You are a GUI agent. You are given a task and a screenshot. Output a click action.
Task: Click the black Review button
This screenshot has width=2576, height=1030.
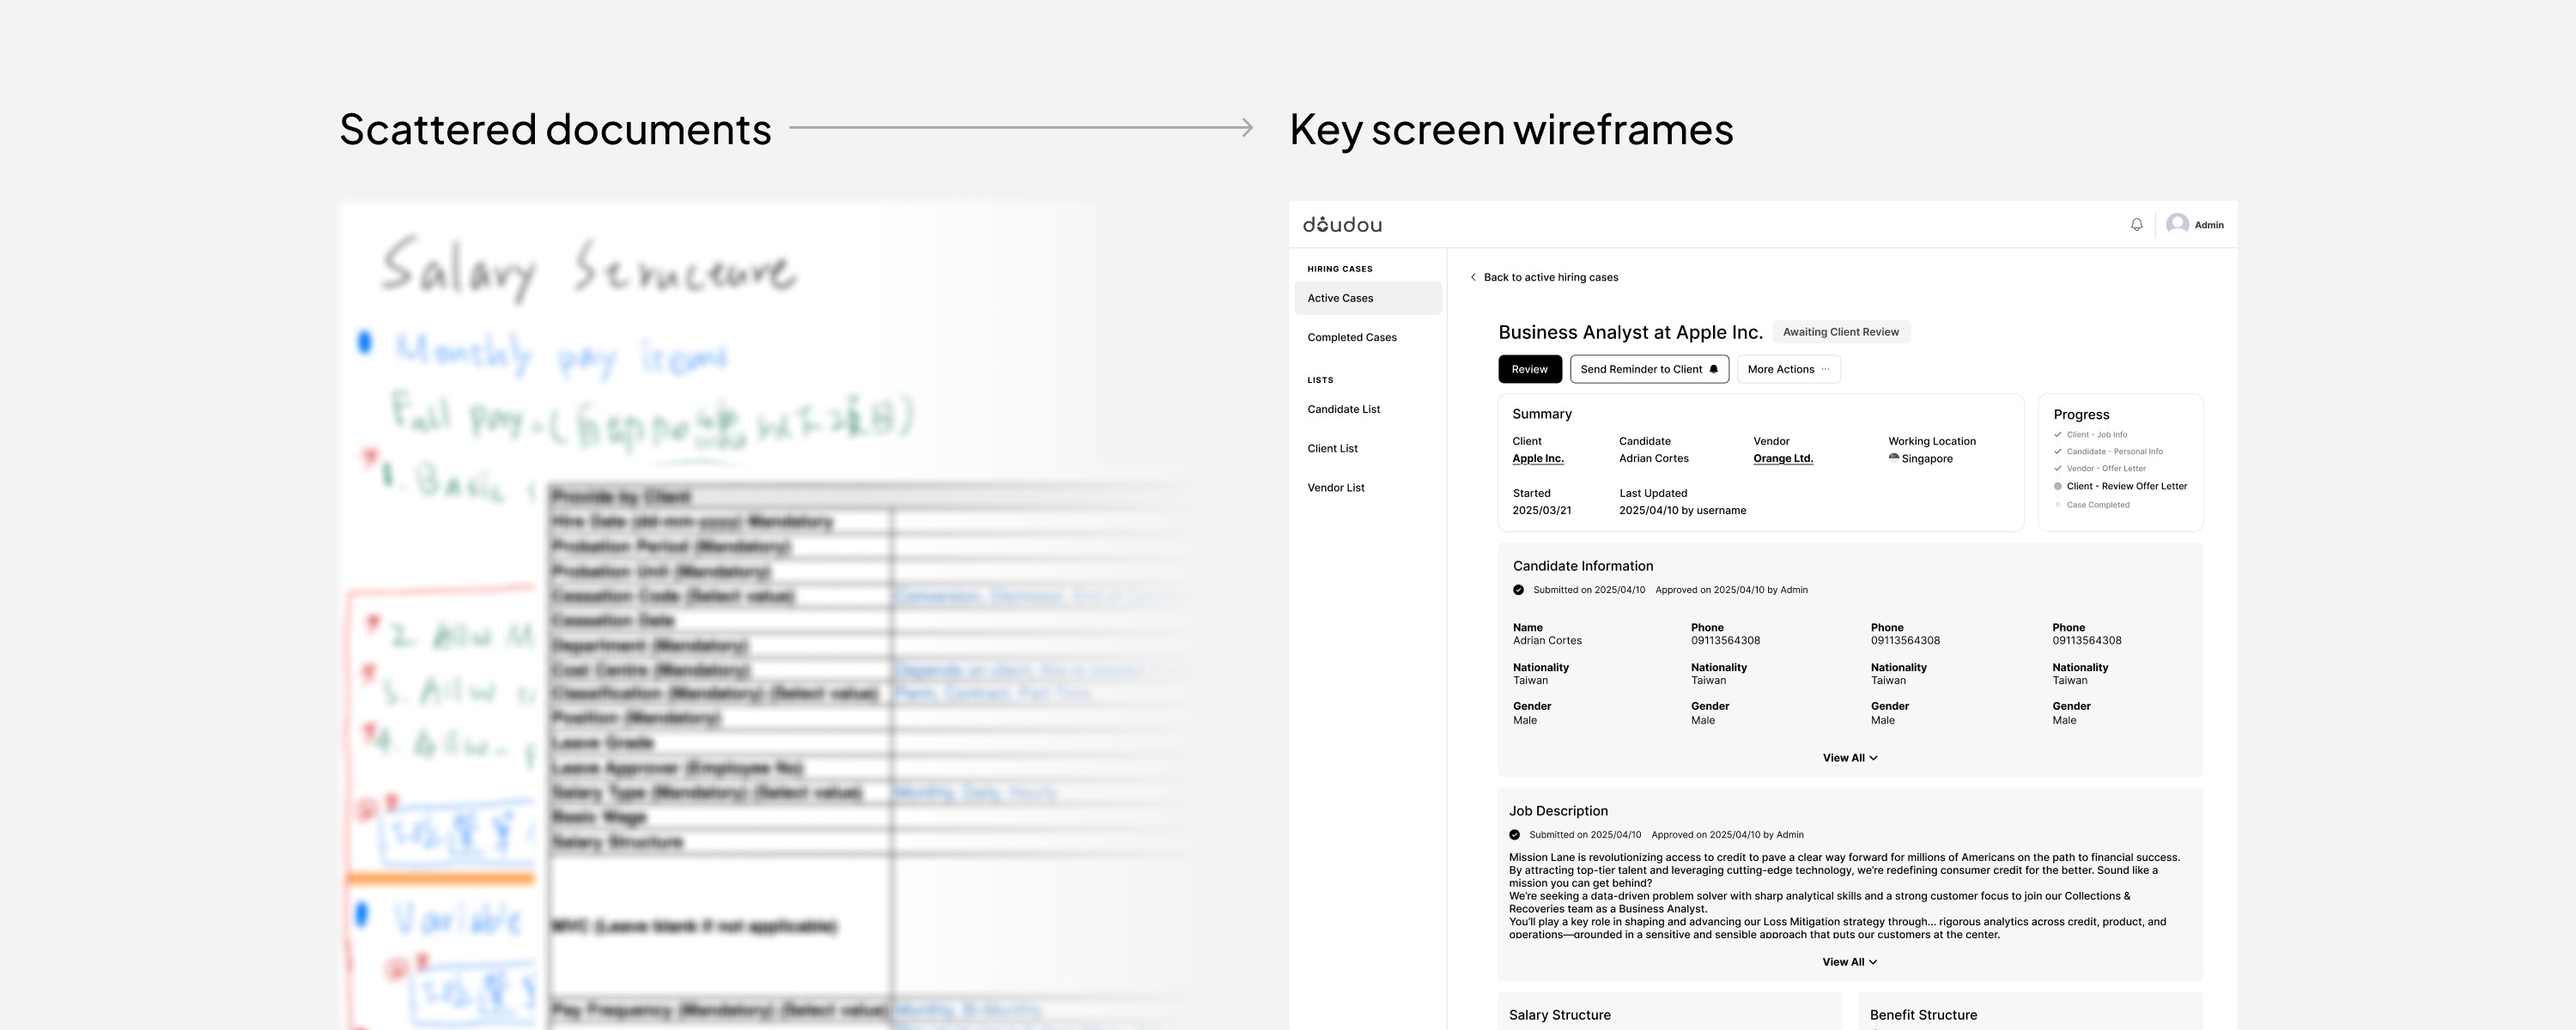[x=1529, y=369]
